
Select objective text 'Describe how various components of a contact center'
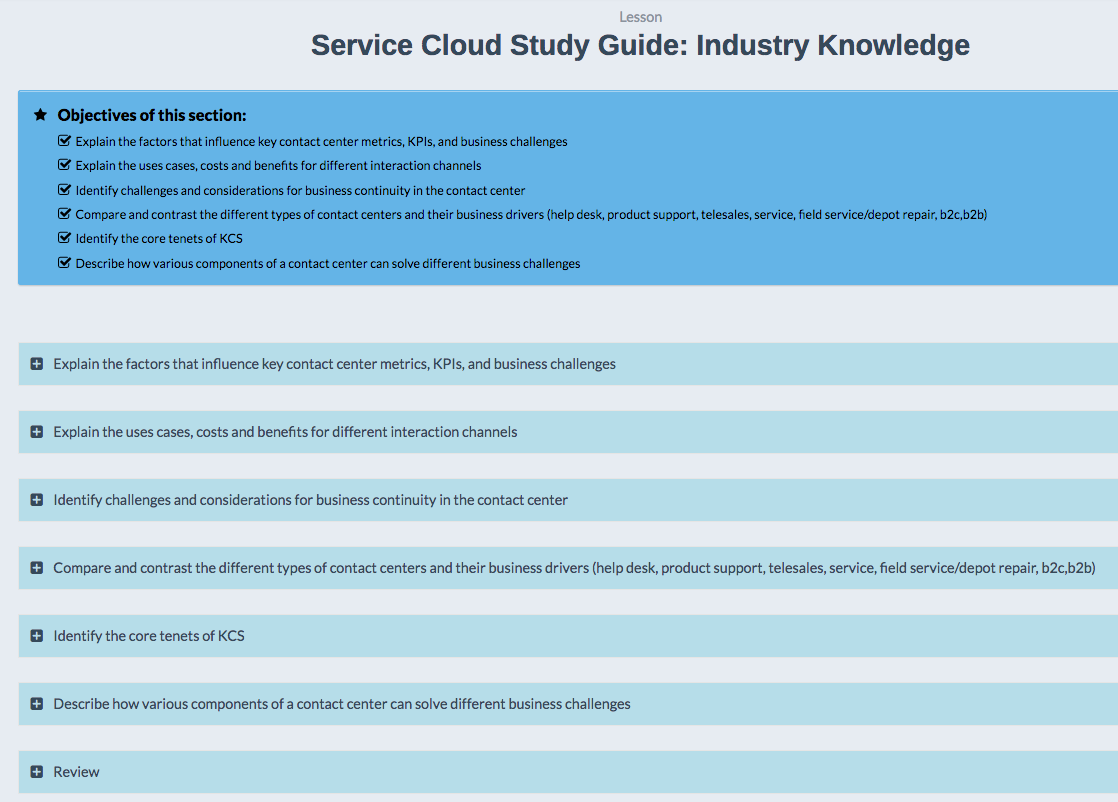(x=328, y=263)
